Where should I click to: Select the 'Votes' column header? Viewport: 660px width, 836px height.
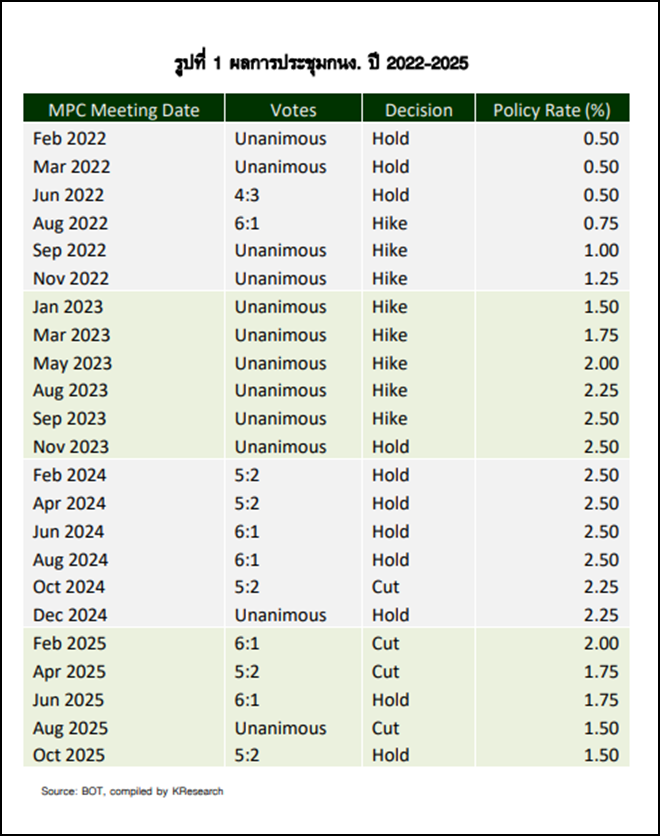(x=293, y=110)
